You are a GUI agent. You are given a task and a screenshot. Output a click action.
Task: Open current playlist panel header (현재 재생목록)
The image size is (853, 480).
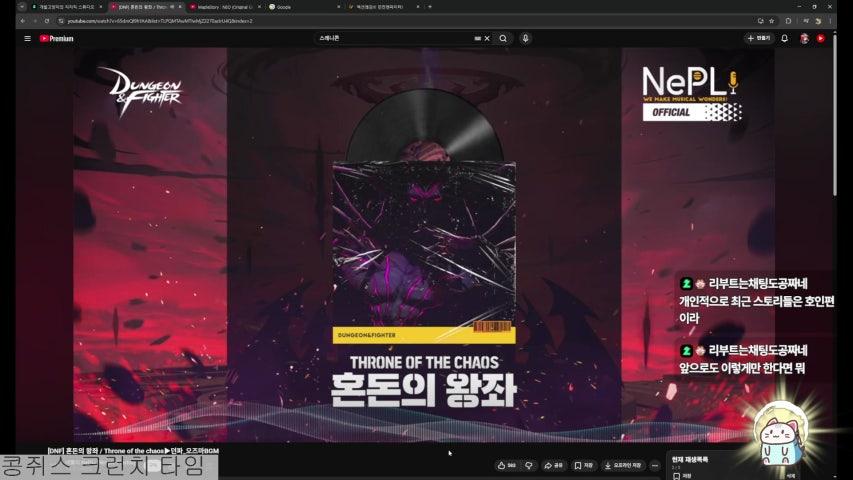point(690,459)
